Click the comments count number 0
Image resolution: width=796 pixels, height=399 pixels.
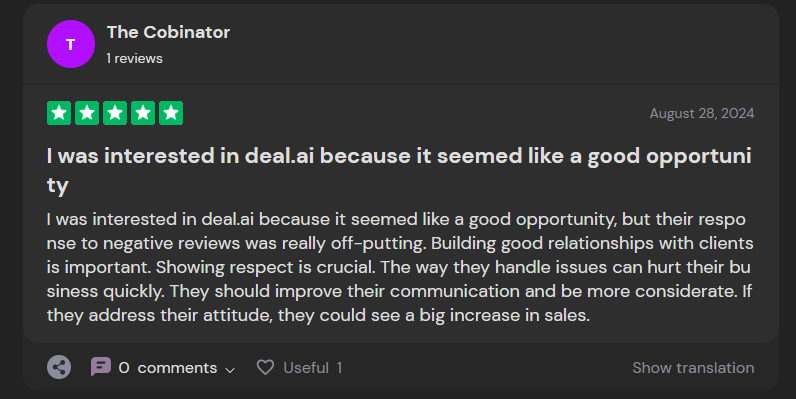(x=124, y=368)
